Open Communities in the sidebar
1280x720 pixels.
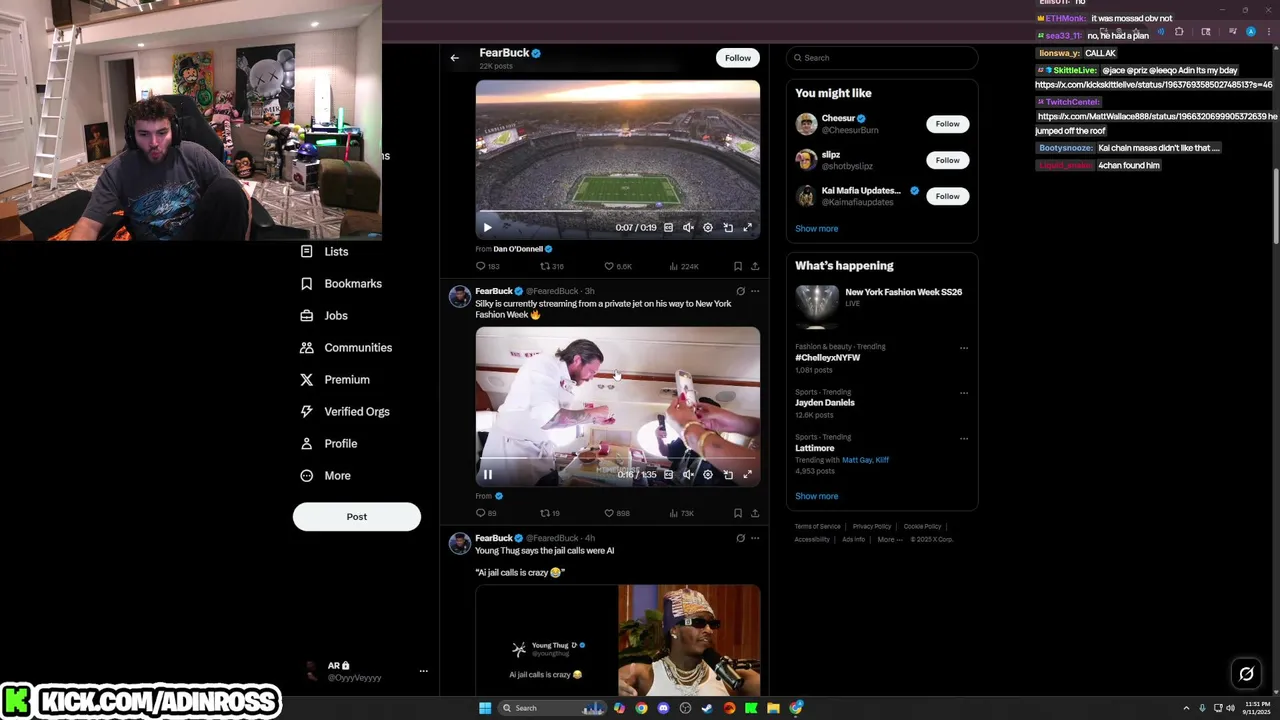346,348
